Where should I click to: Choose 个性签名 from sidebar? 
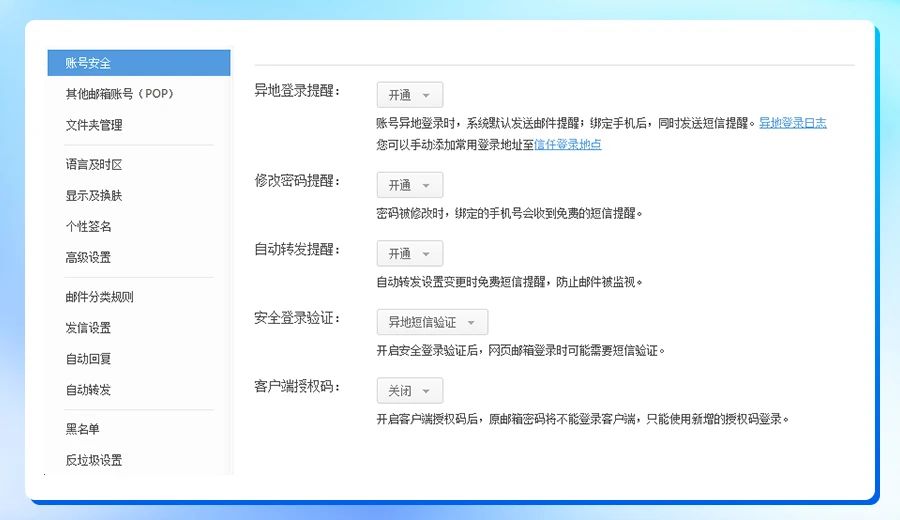point(88,226)
